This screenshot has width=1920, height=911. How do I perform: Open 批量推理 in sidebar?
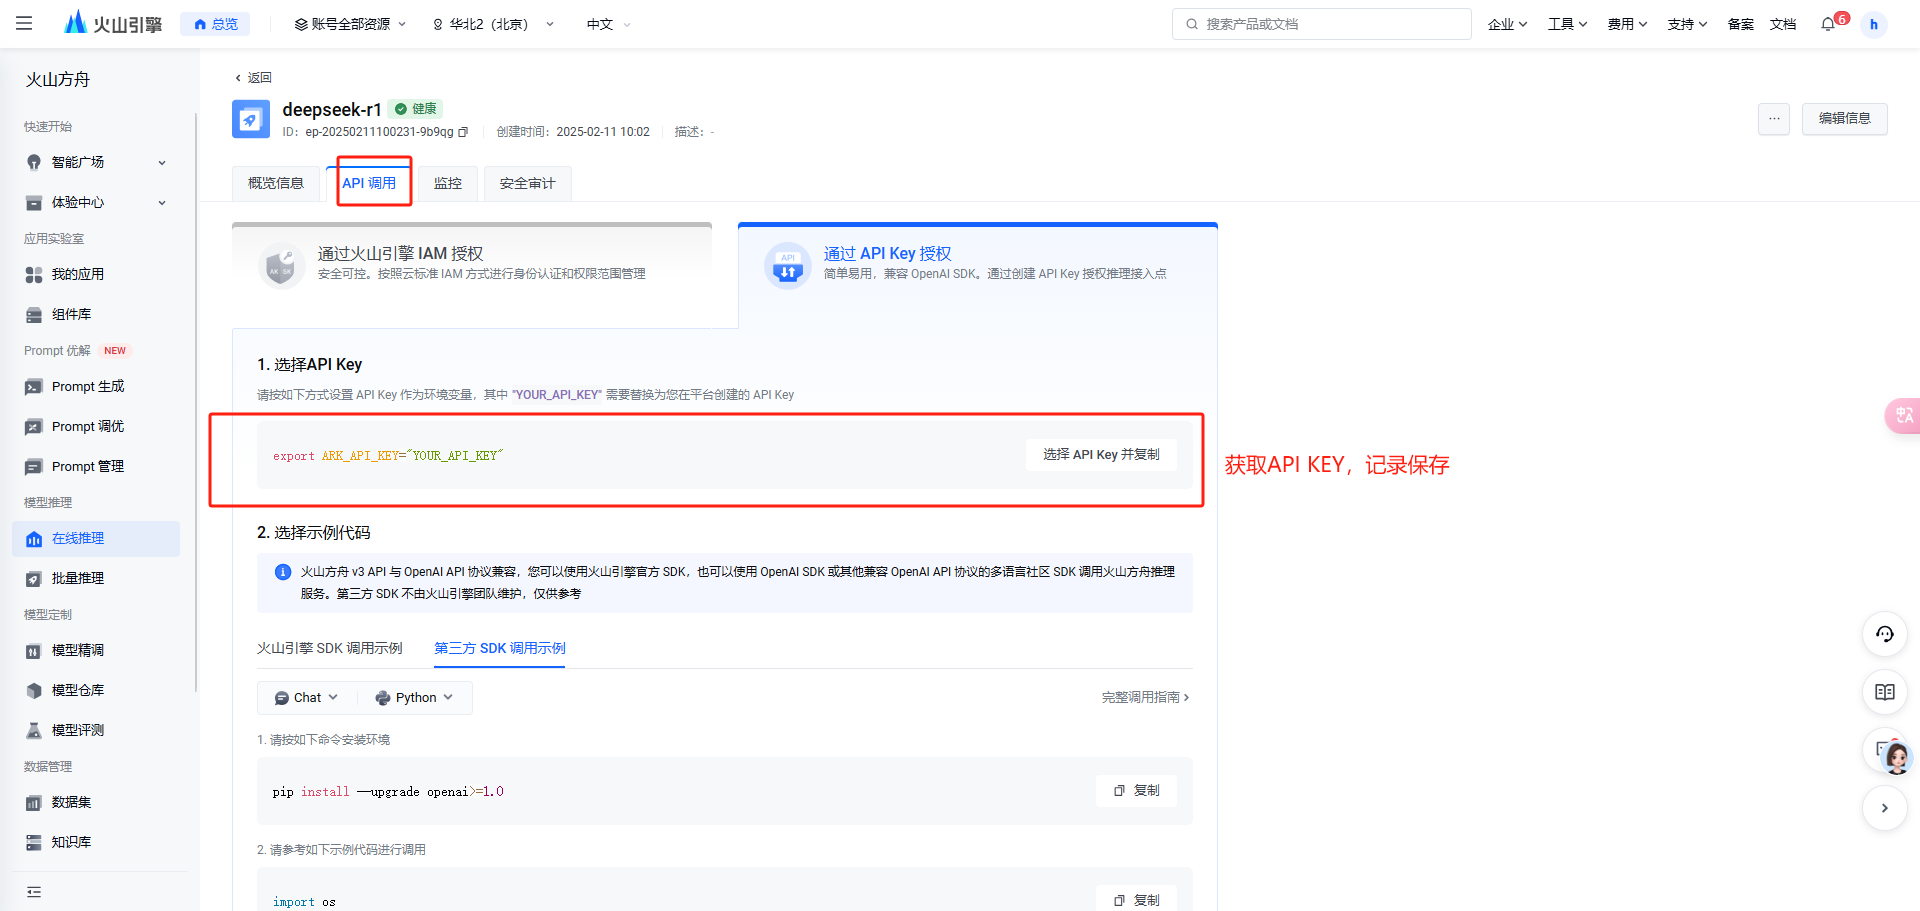click(x=96, y=578)
